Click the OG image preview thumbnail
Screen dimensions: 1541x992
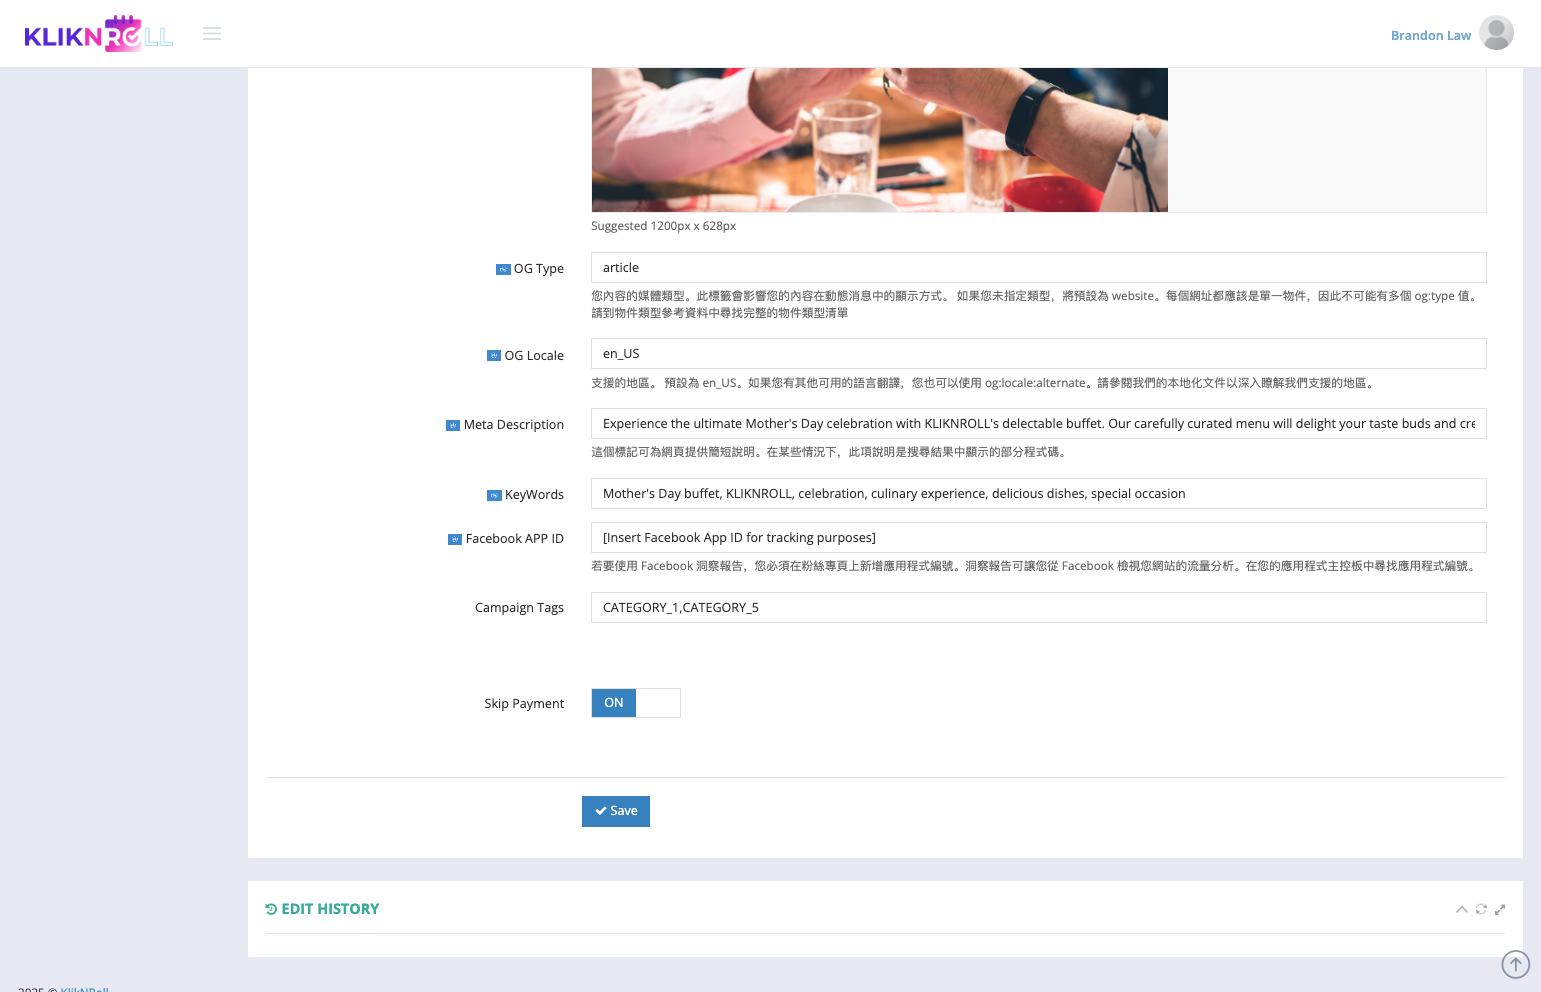point(880,140)
